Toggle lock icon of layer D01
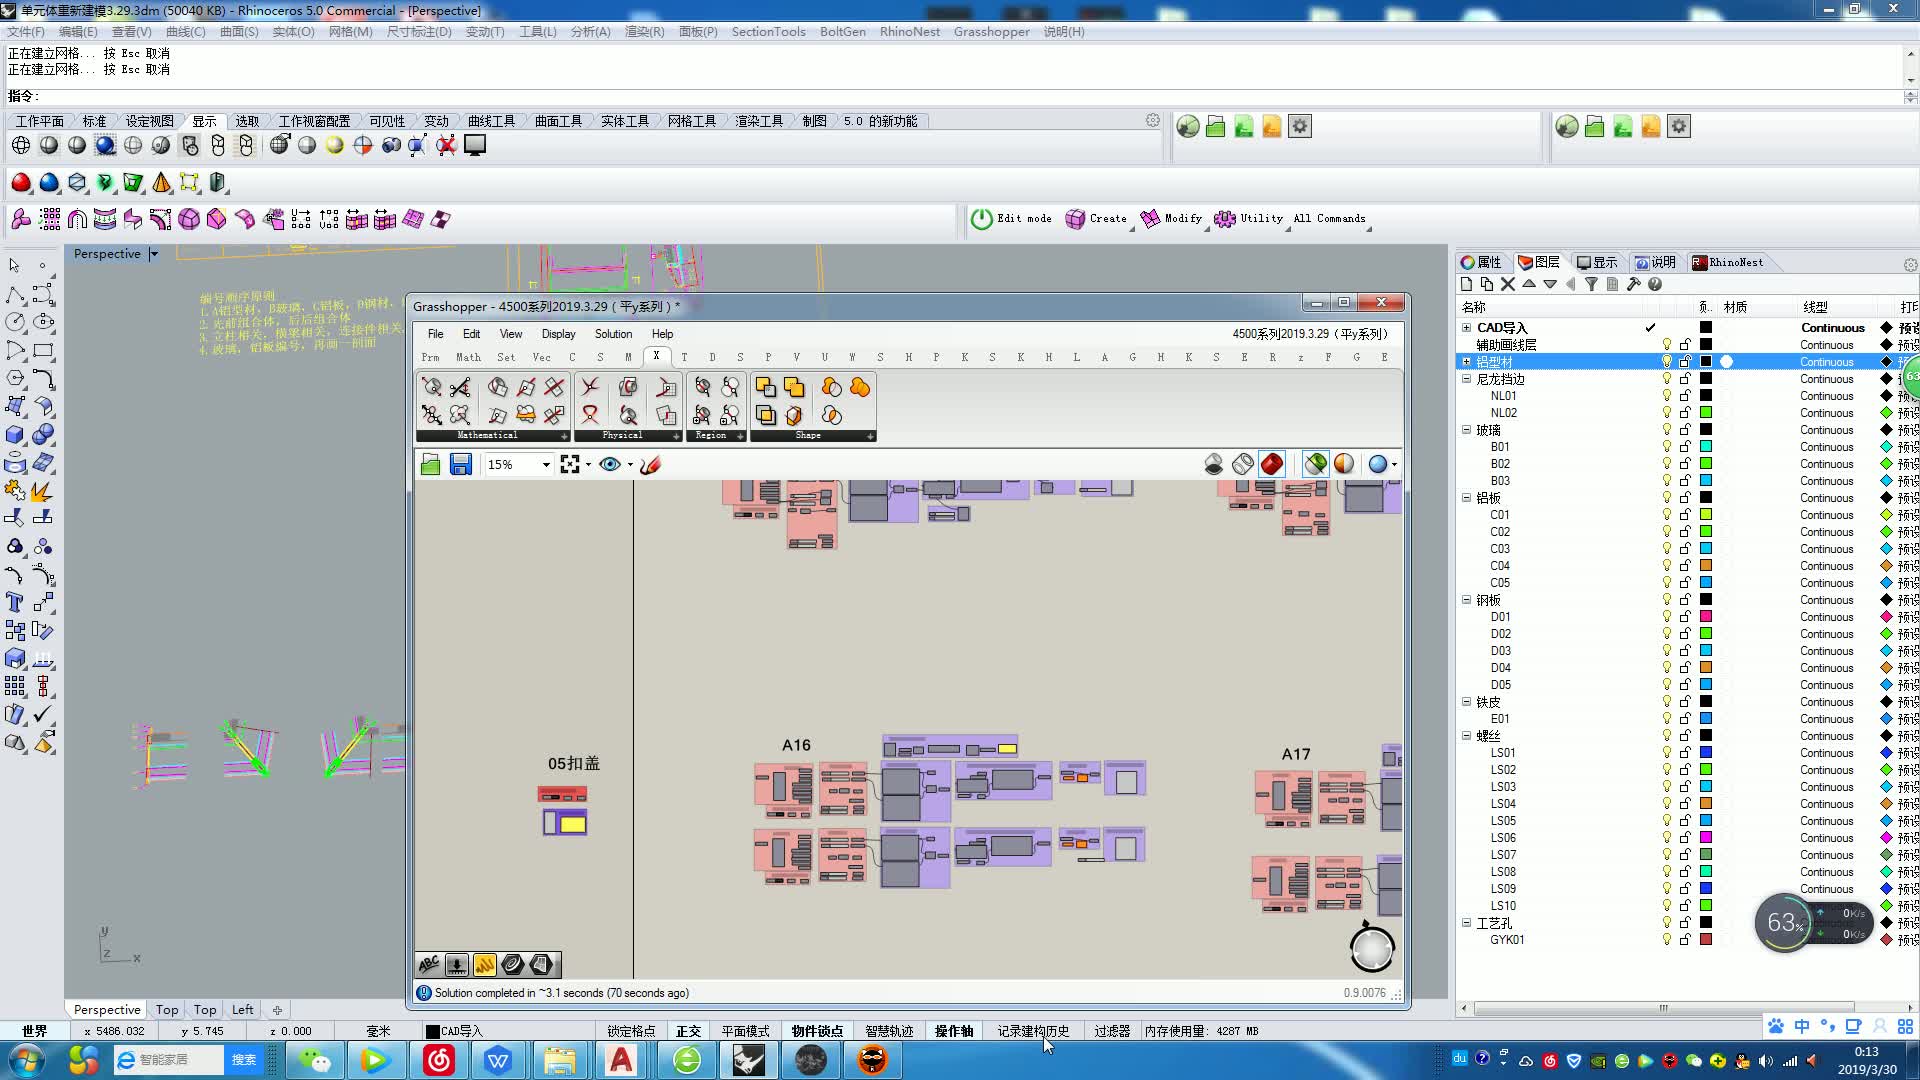This screenshot has width=1920, height=1080. click(1685, 617)
